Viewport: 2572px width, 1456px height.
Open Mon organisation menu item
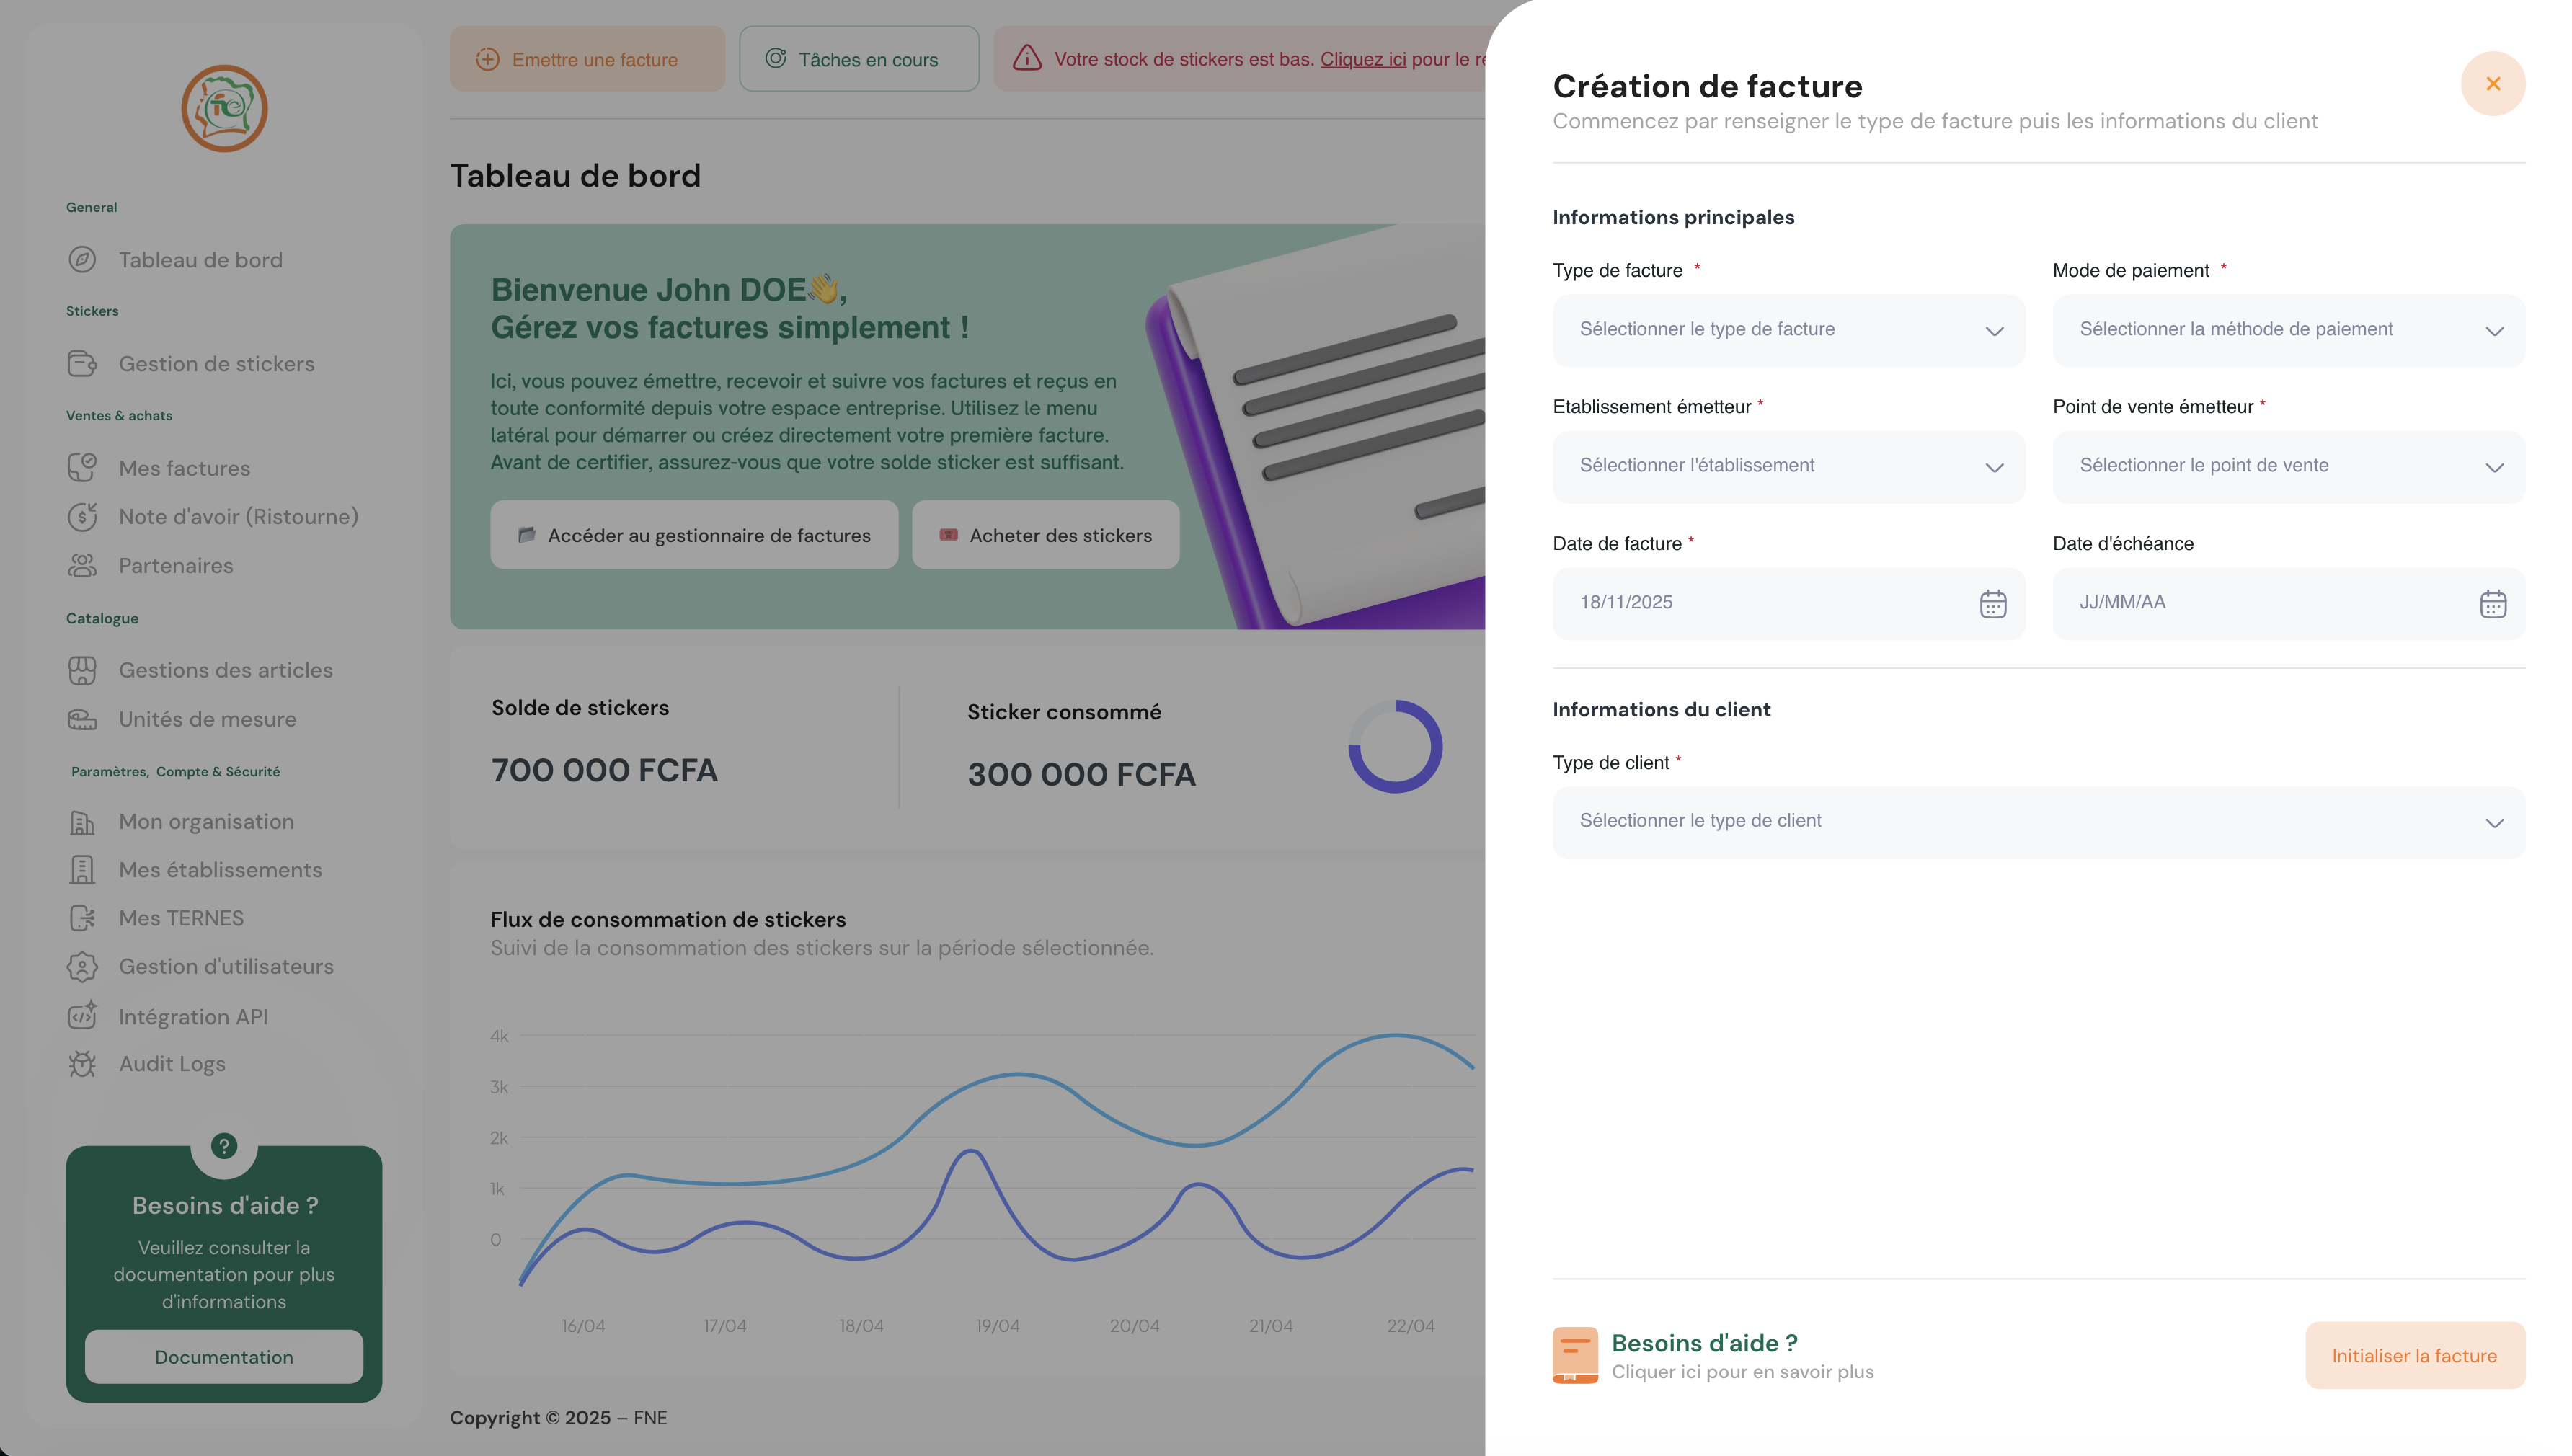pyautogui.click(x=206, y=822)
